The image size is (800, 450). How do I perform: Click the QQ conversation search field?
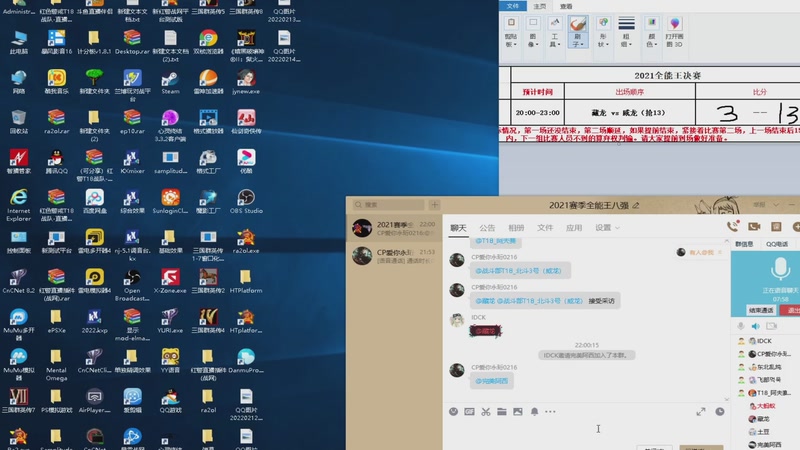(388, 205)
